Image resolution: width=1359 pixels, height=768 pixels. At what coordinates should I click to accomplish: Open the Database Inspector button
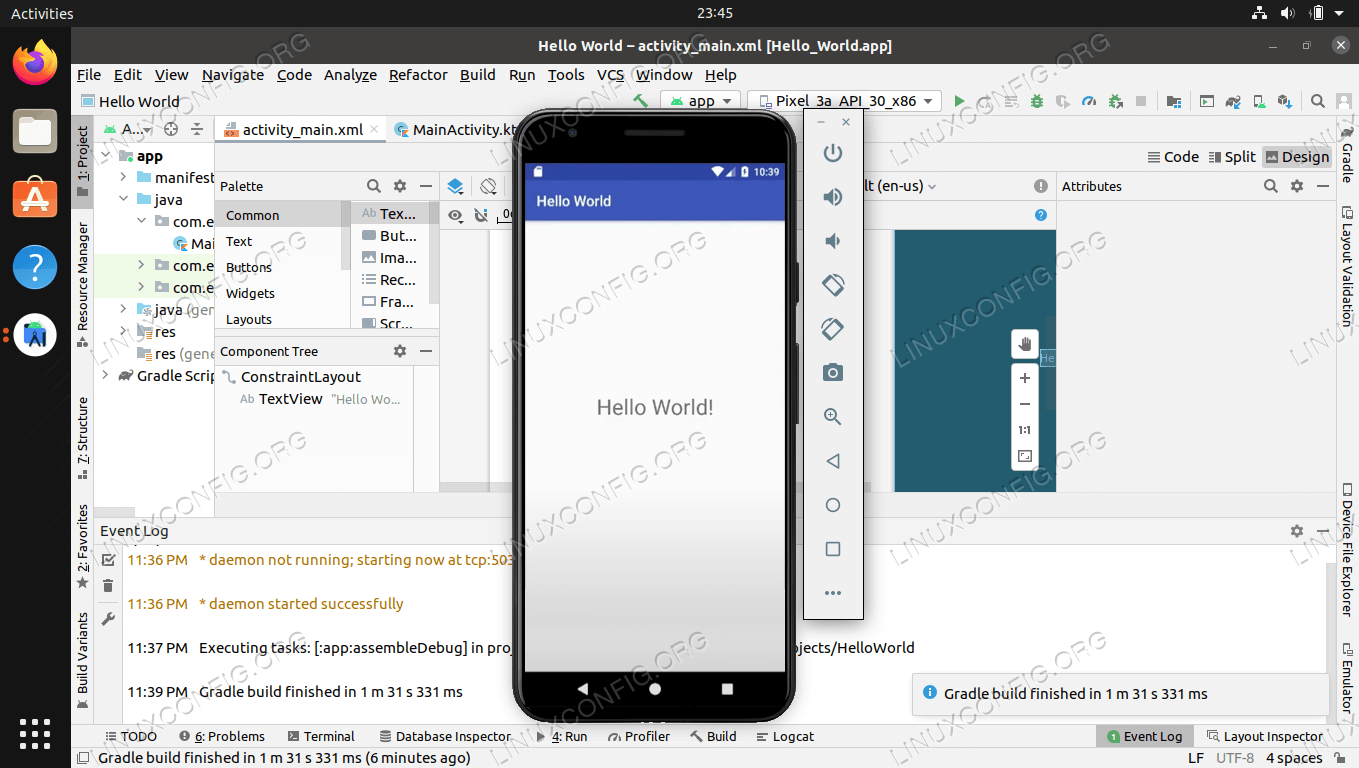(x=445, y=736)
